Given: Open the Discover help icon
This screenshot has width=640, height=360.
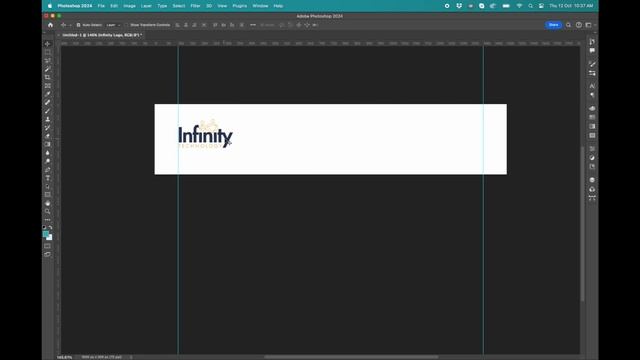Looking at the screenshot, I should point(578,25).
